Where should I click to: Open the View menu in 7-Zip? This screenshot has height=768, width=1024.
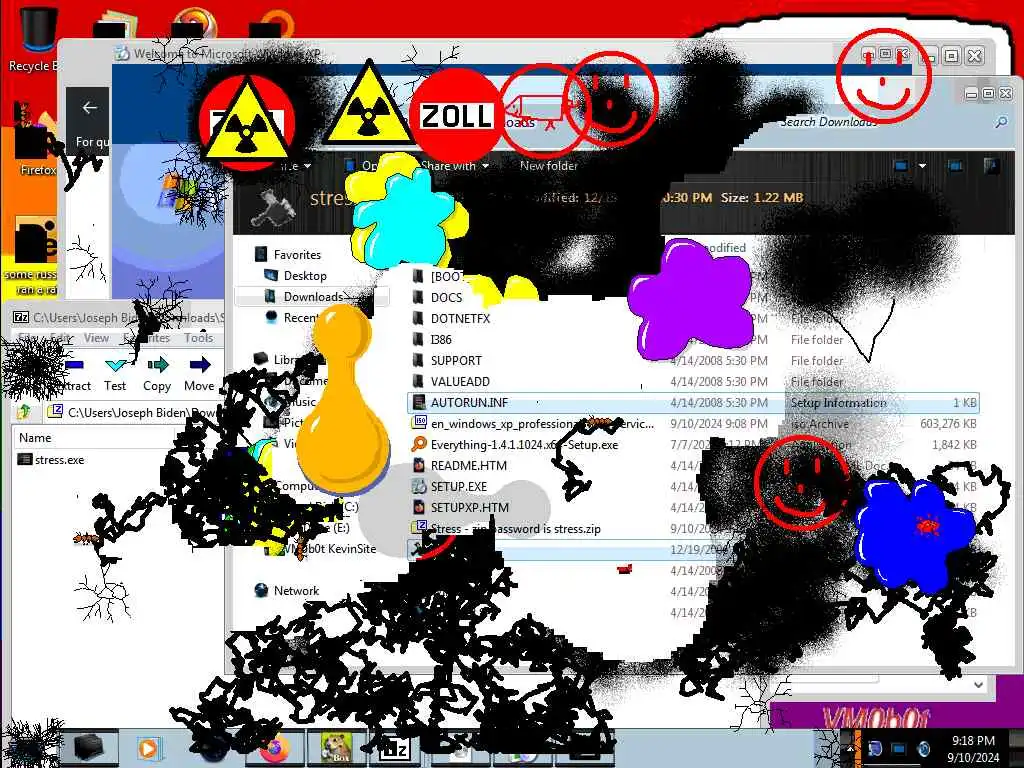point(96,338)
